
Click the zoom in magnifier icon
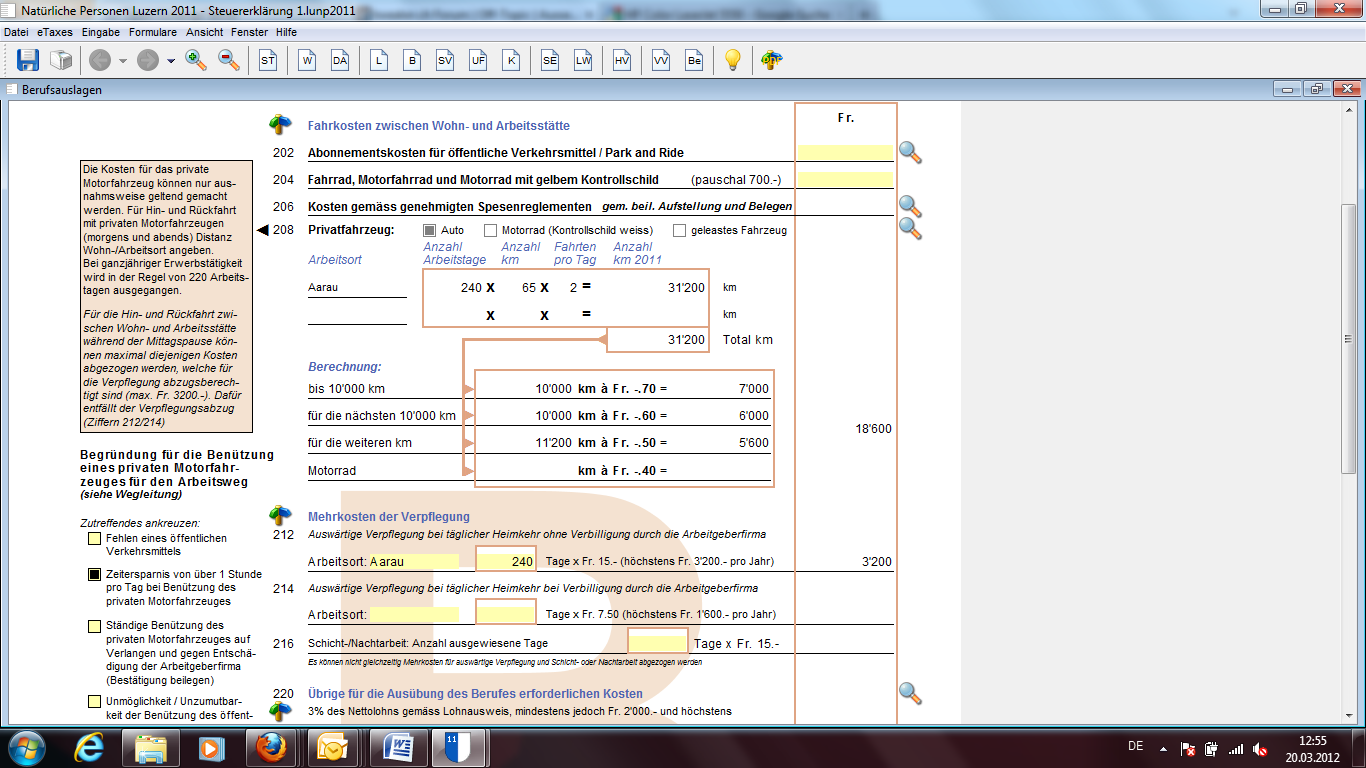click(196, 60)
